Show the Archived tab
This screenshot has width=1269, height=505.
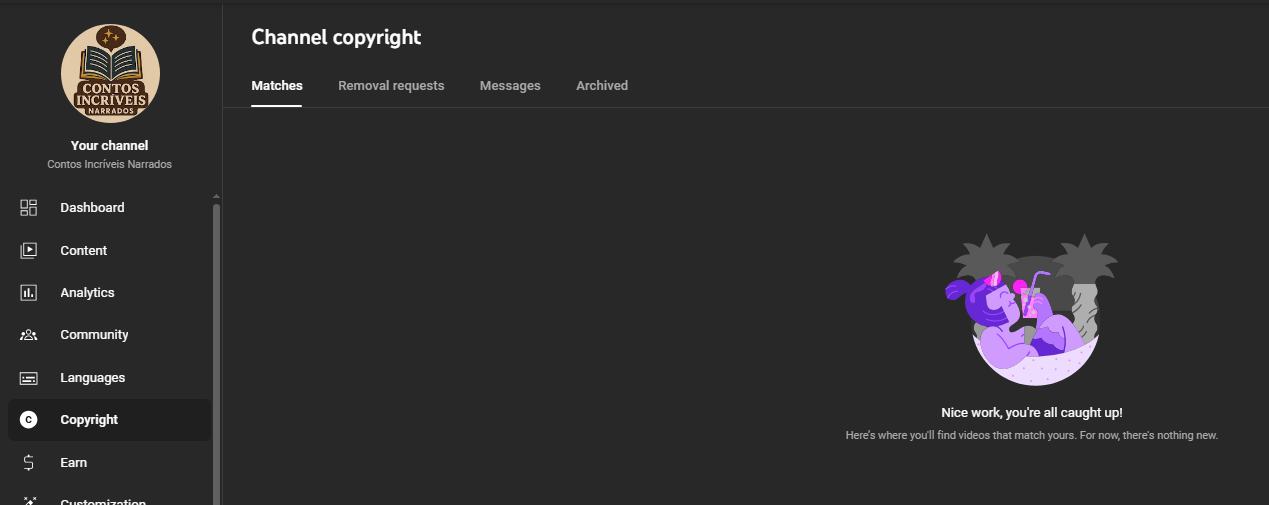click(602, 86)
